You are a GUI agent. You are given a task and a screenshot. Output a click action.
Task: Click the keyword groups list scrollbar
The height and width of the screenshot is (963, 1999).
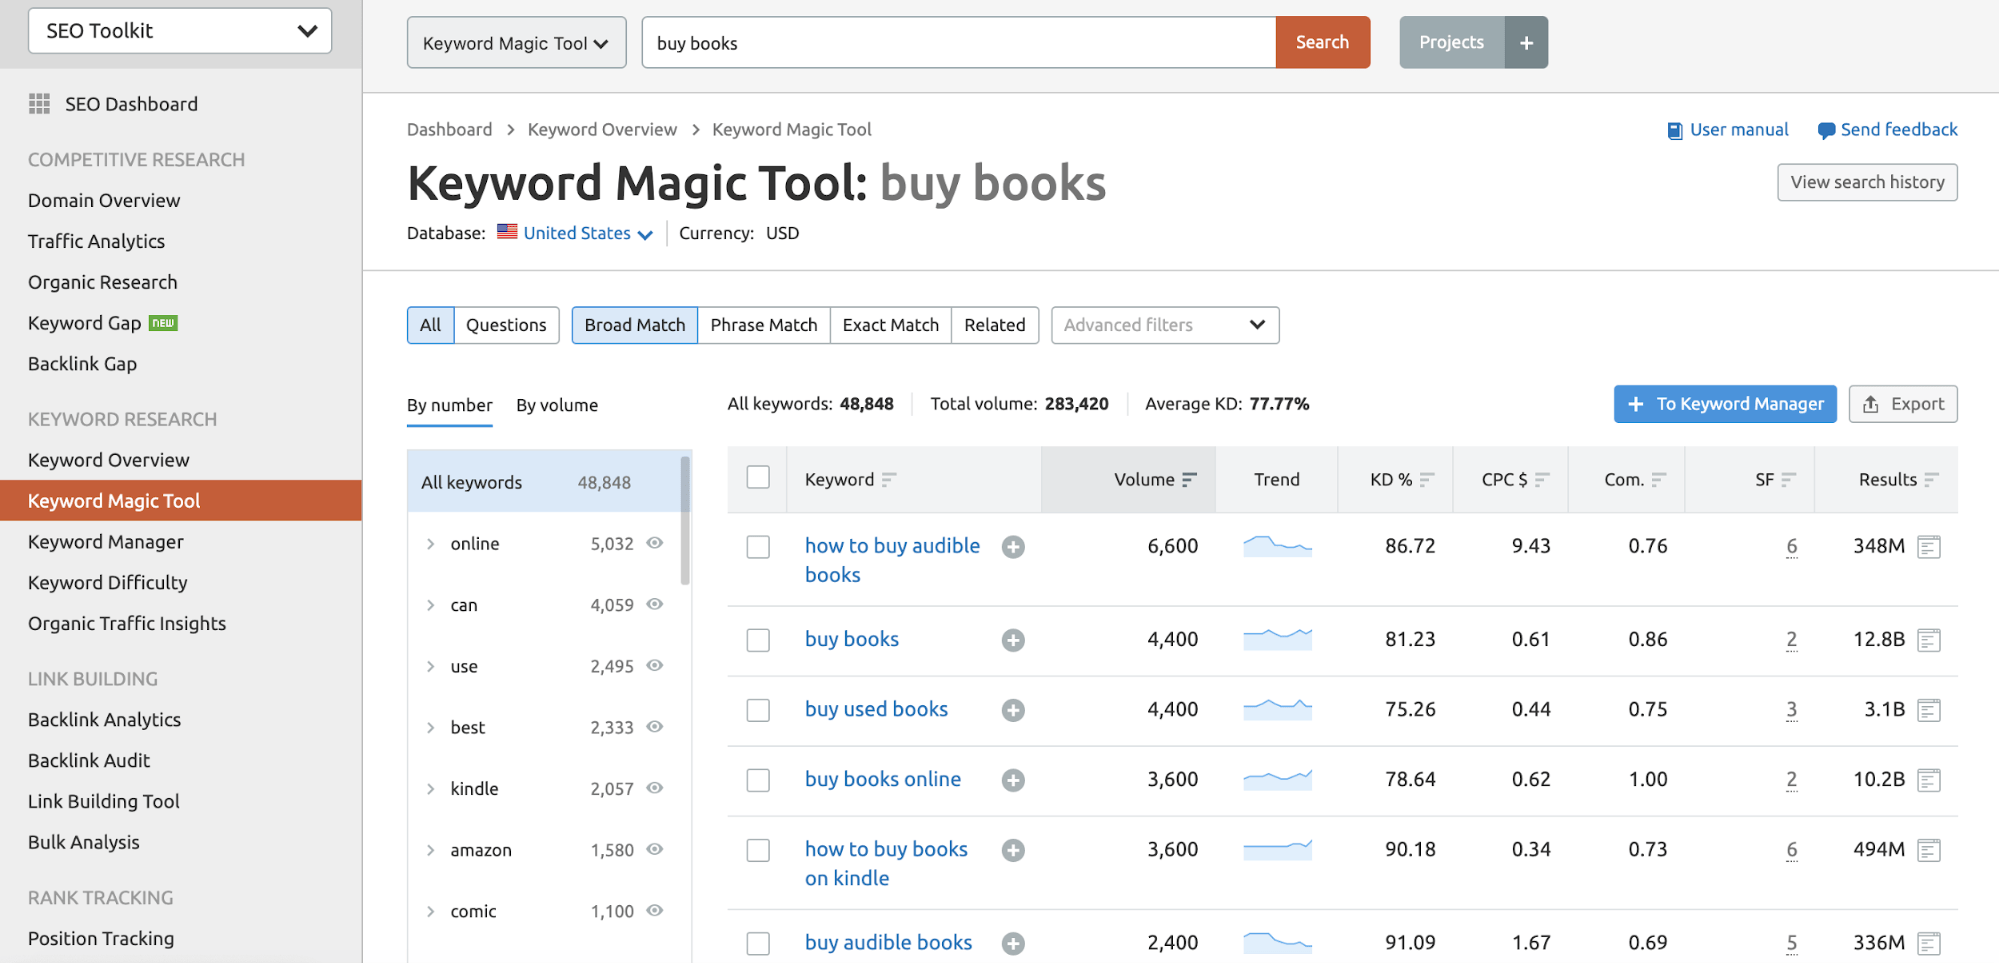point(685,520)
